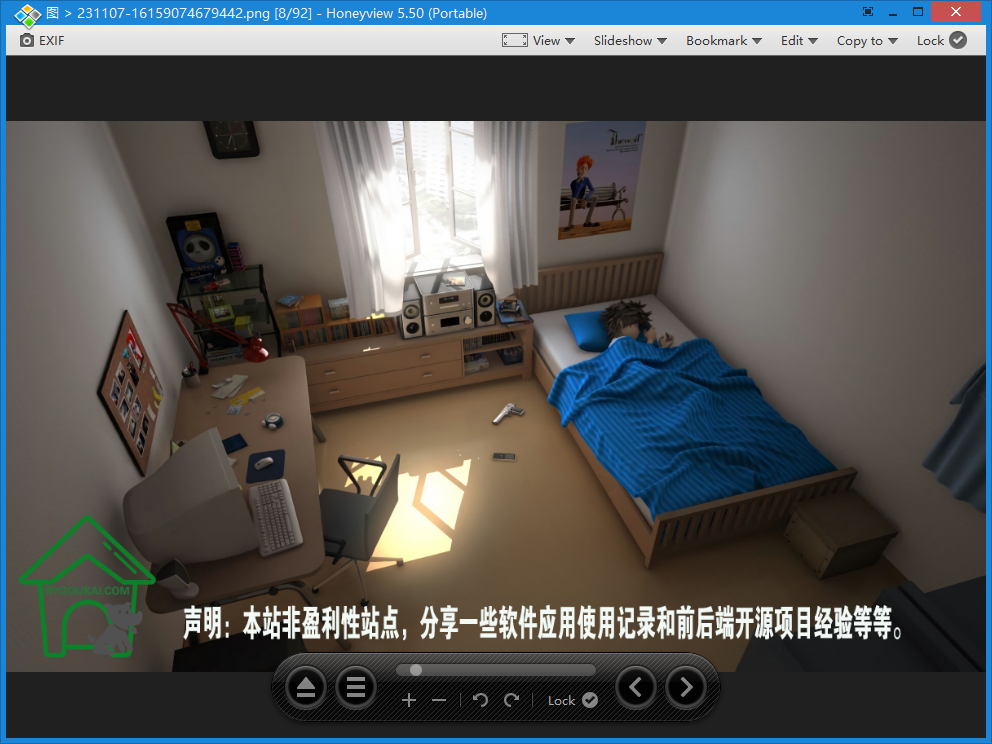Click the folder name in title path
This screenshot has width=992, height=744.
pyautogui.click(x=53, y=13)
